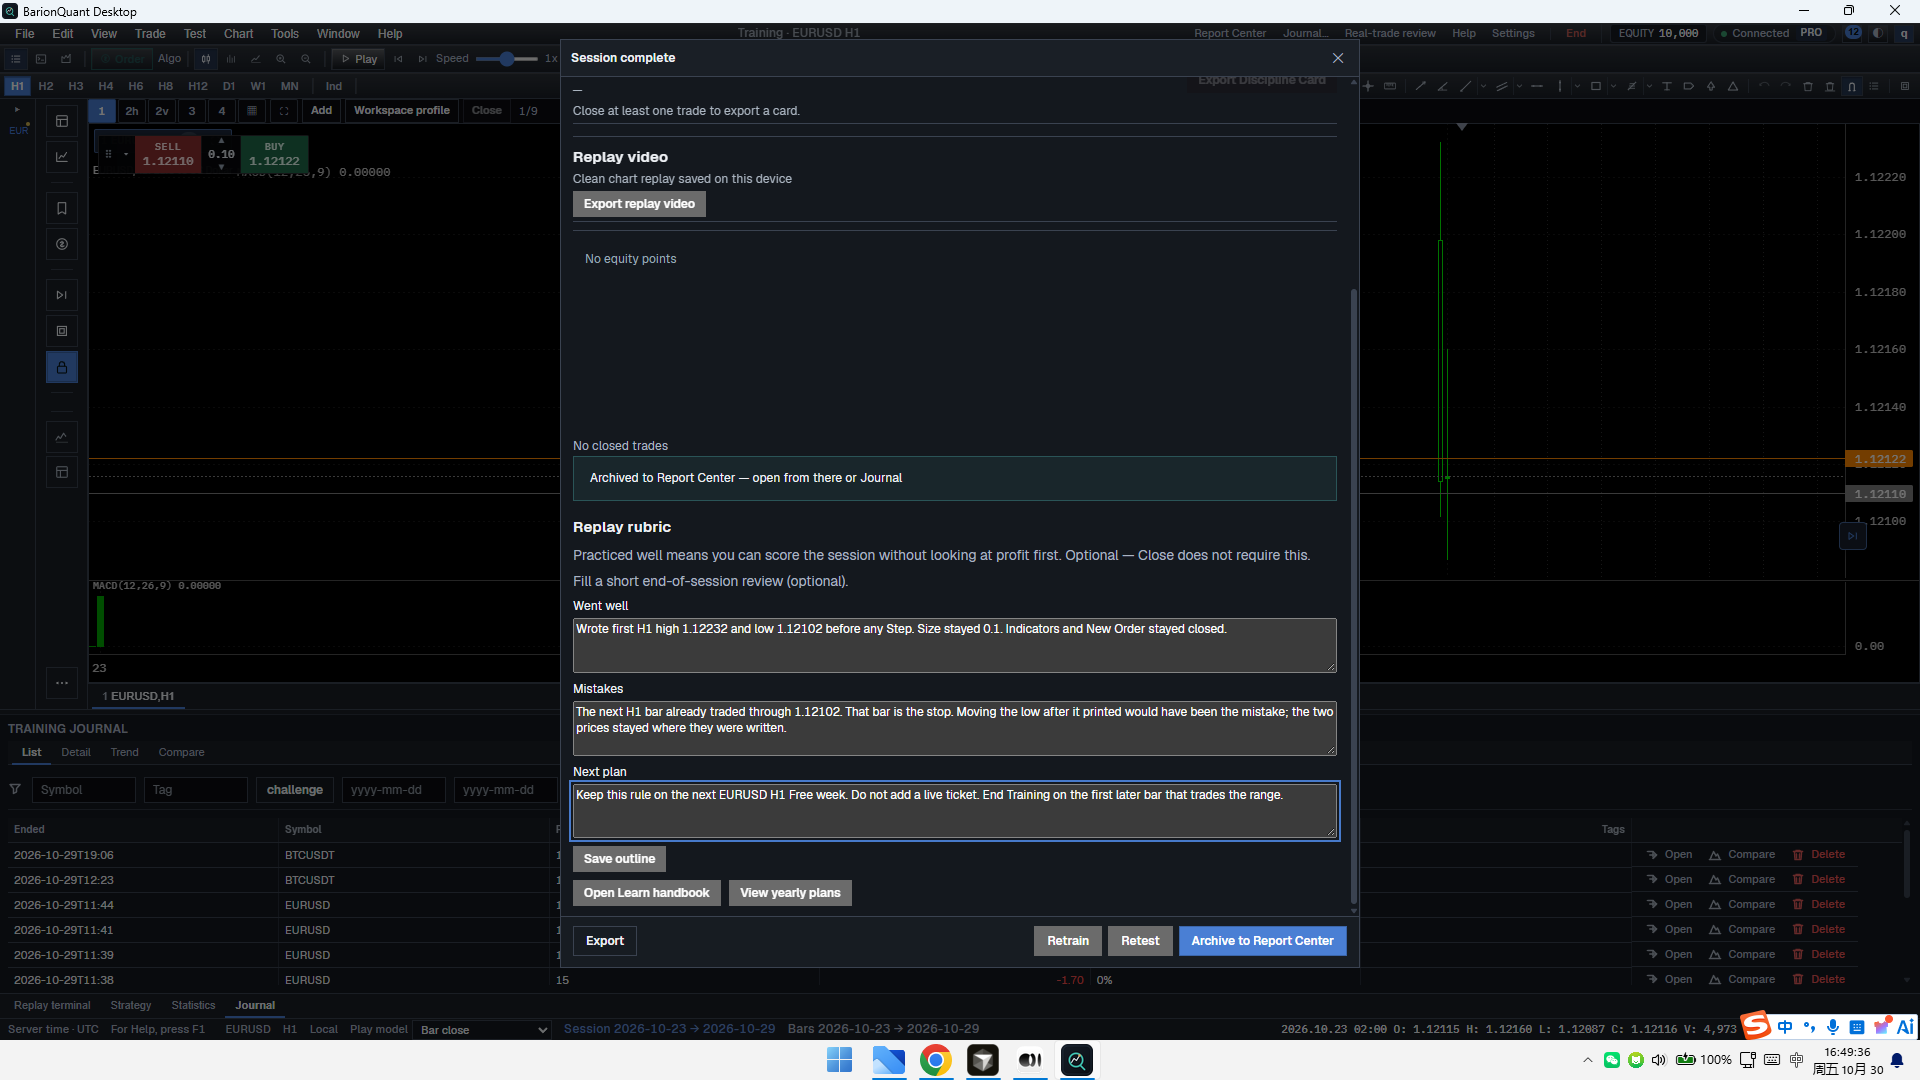Expand the rectangle shape variants dropdown
Image resolution: width=1920 pixels, height=1080 pixels.
[1613, 86]
